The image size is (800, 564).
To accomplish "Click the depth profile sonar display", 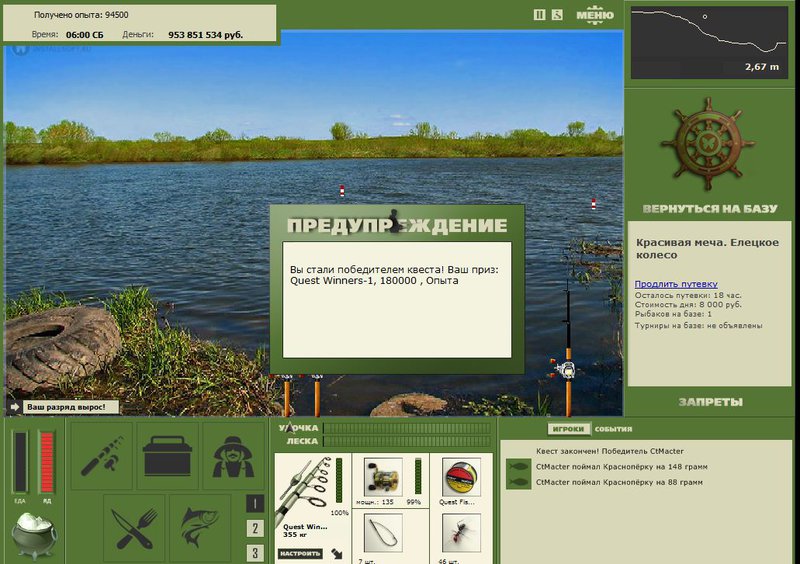I will (x=709, y=42).
